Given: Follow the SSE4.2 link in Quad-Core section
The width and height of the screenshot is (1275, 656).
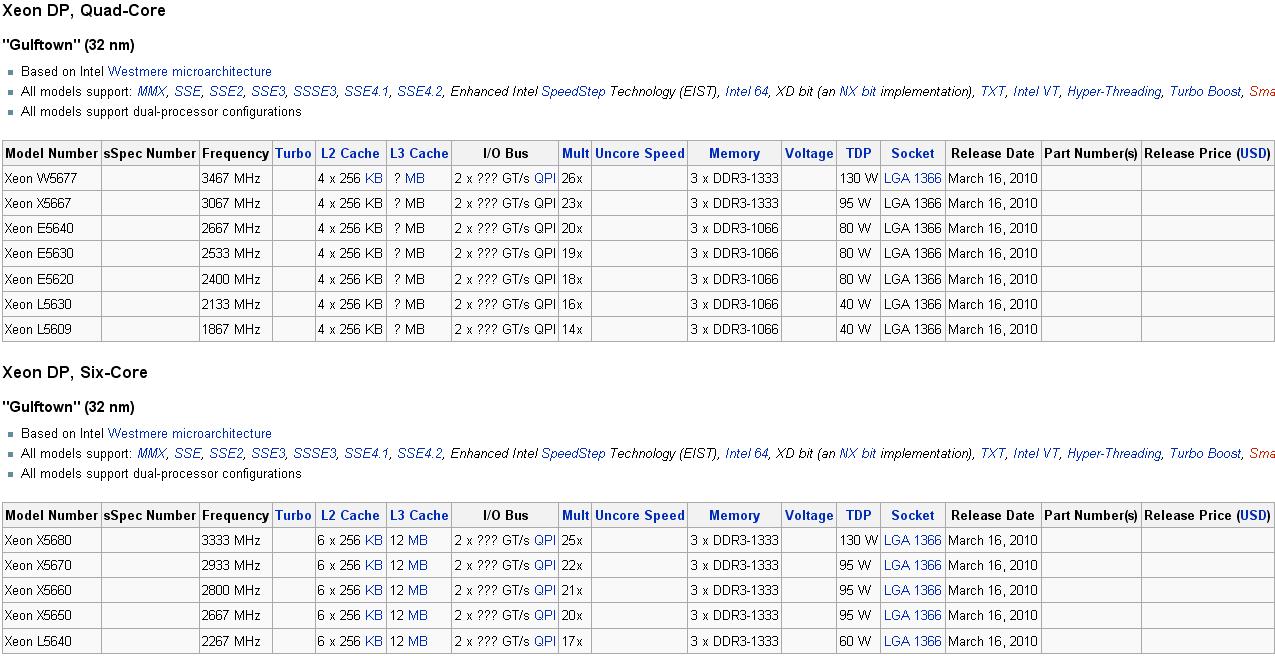Looking at the screenshot, I should 419,92.
